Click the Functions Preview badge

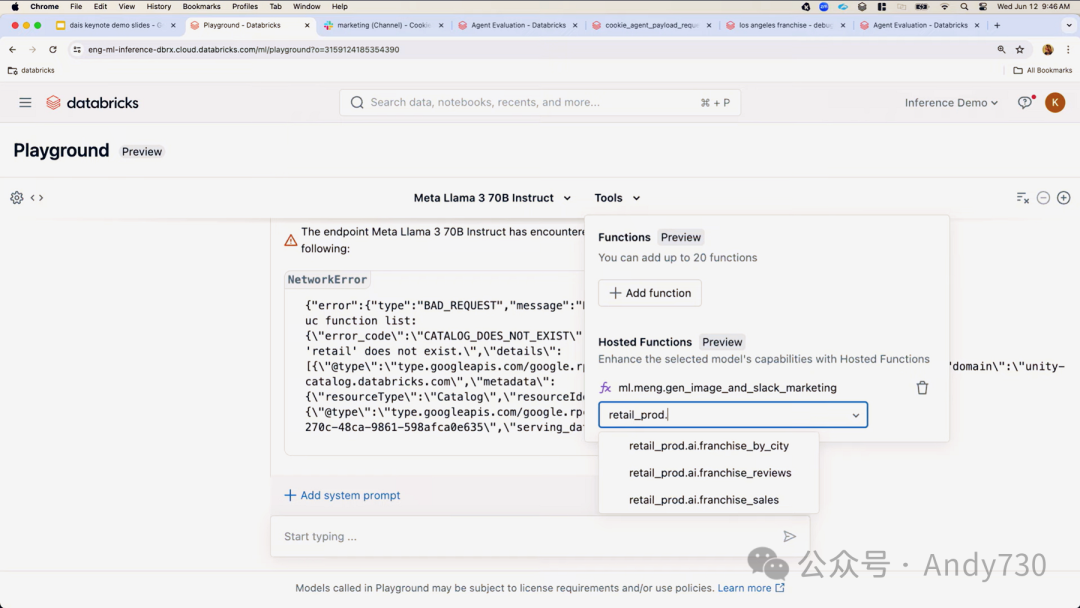tap(681, 237)
